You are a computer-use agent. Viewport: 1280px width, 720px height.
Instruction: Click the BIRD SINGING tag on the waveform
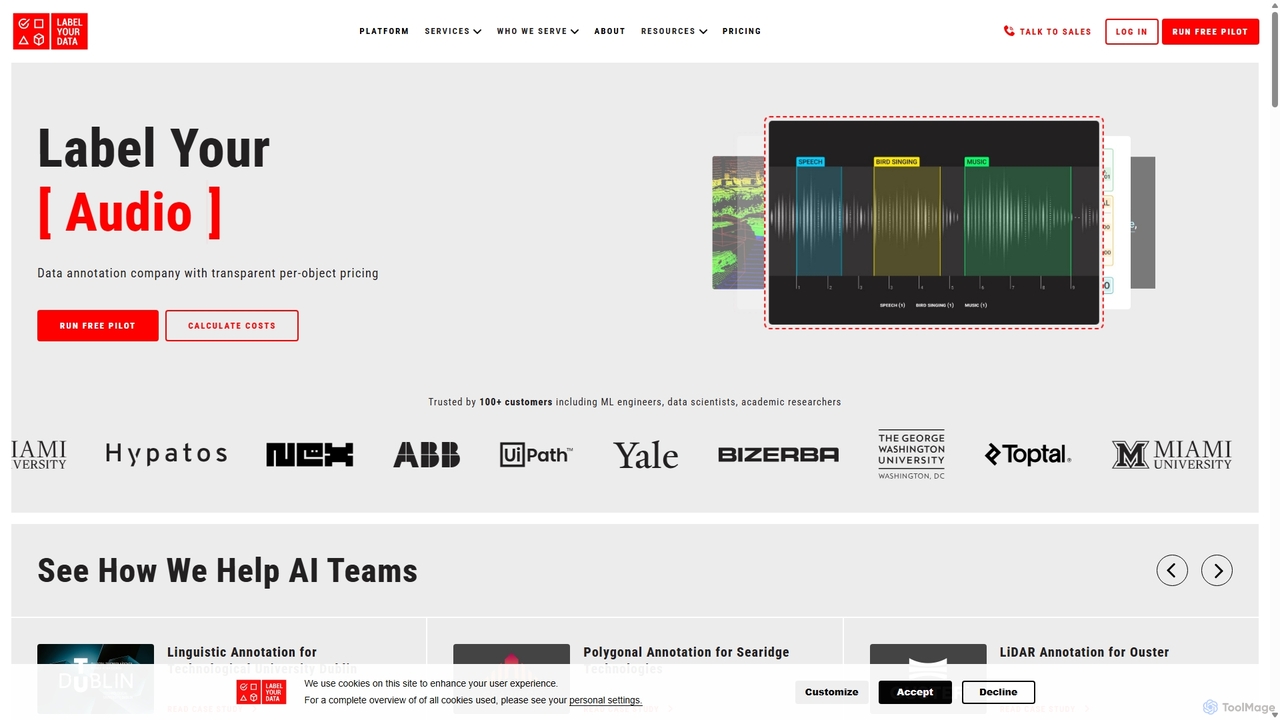click(896, 162)
